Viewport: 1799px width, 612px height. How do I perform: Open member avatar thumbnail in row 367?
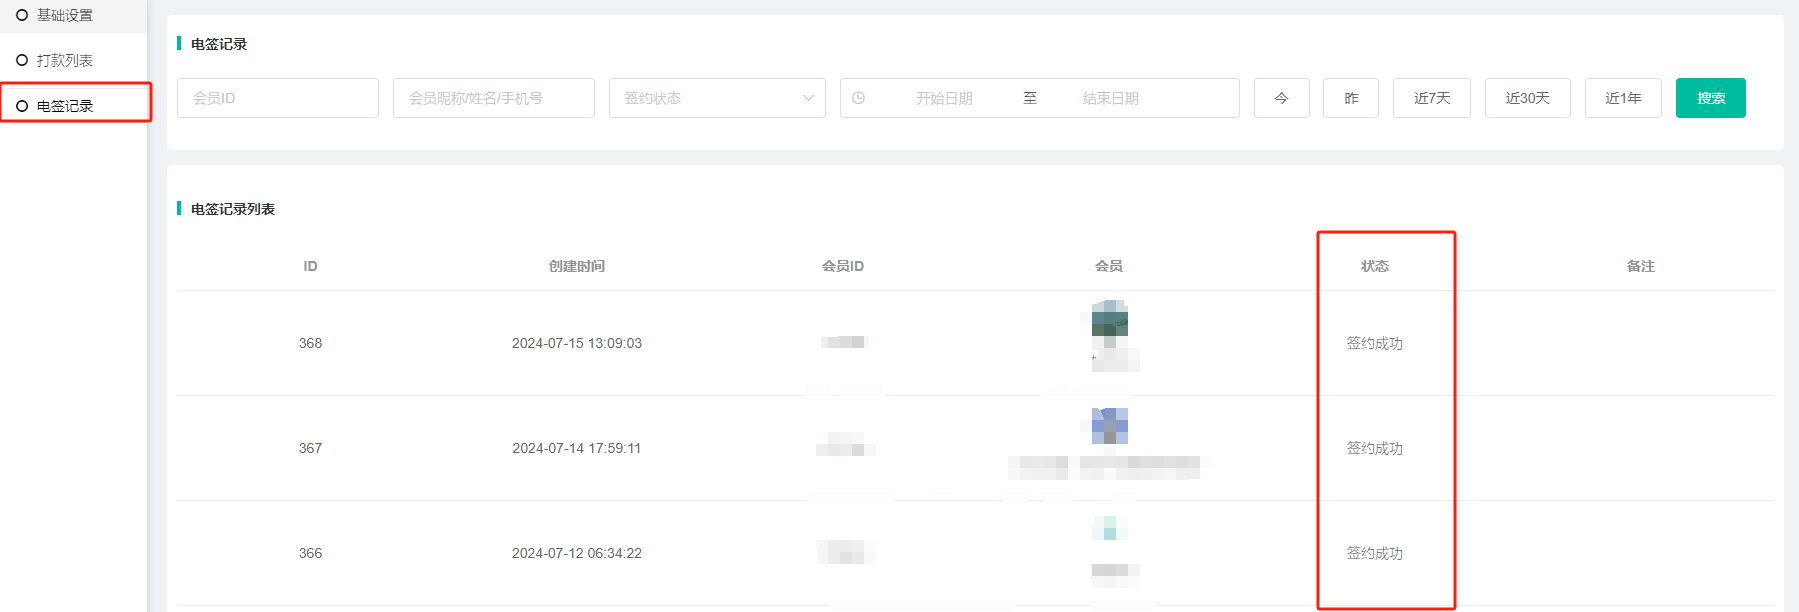click(x=1109, y=426)
